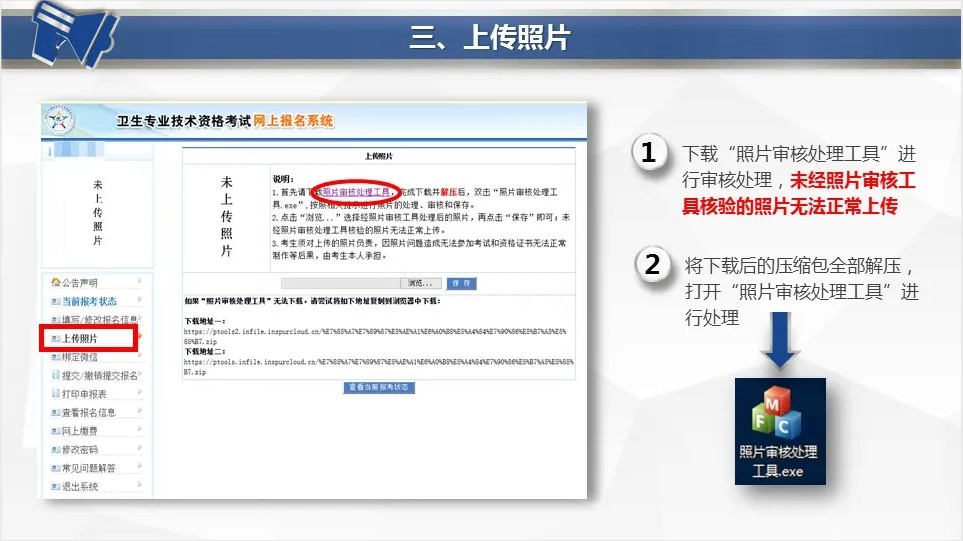
Task: Click the 查看当前报考状态 button
Action: (x=380, y=387)
